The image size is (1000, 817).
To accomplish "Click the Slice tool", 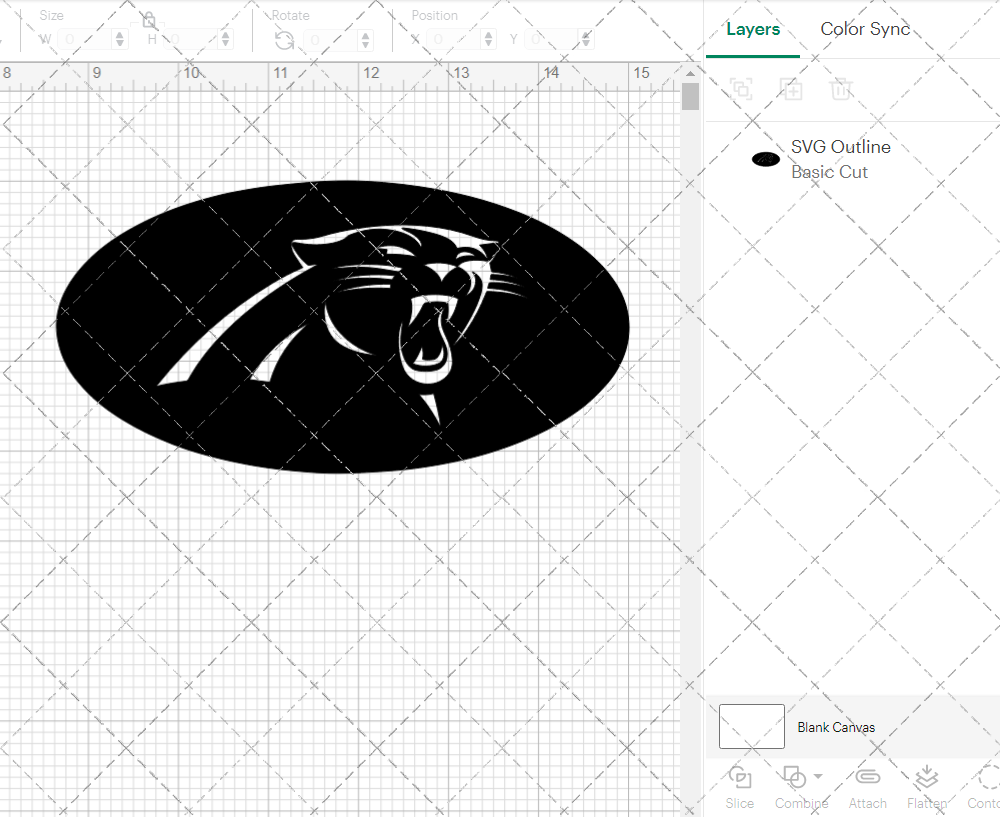I will (739, 788).
